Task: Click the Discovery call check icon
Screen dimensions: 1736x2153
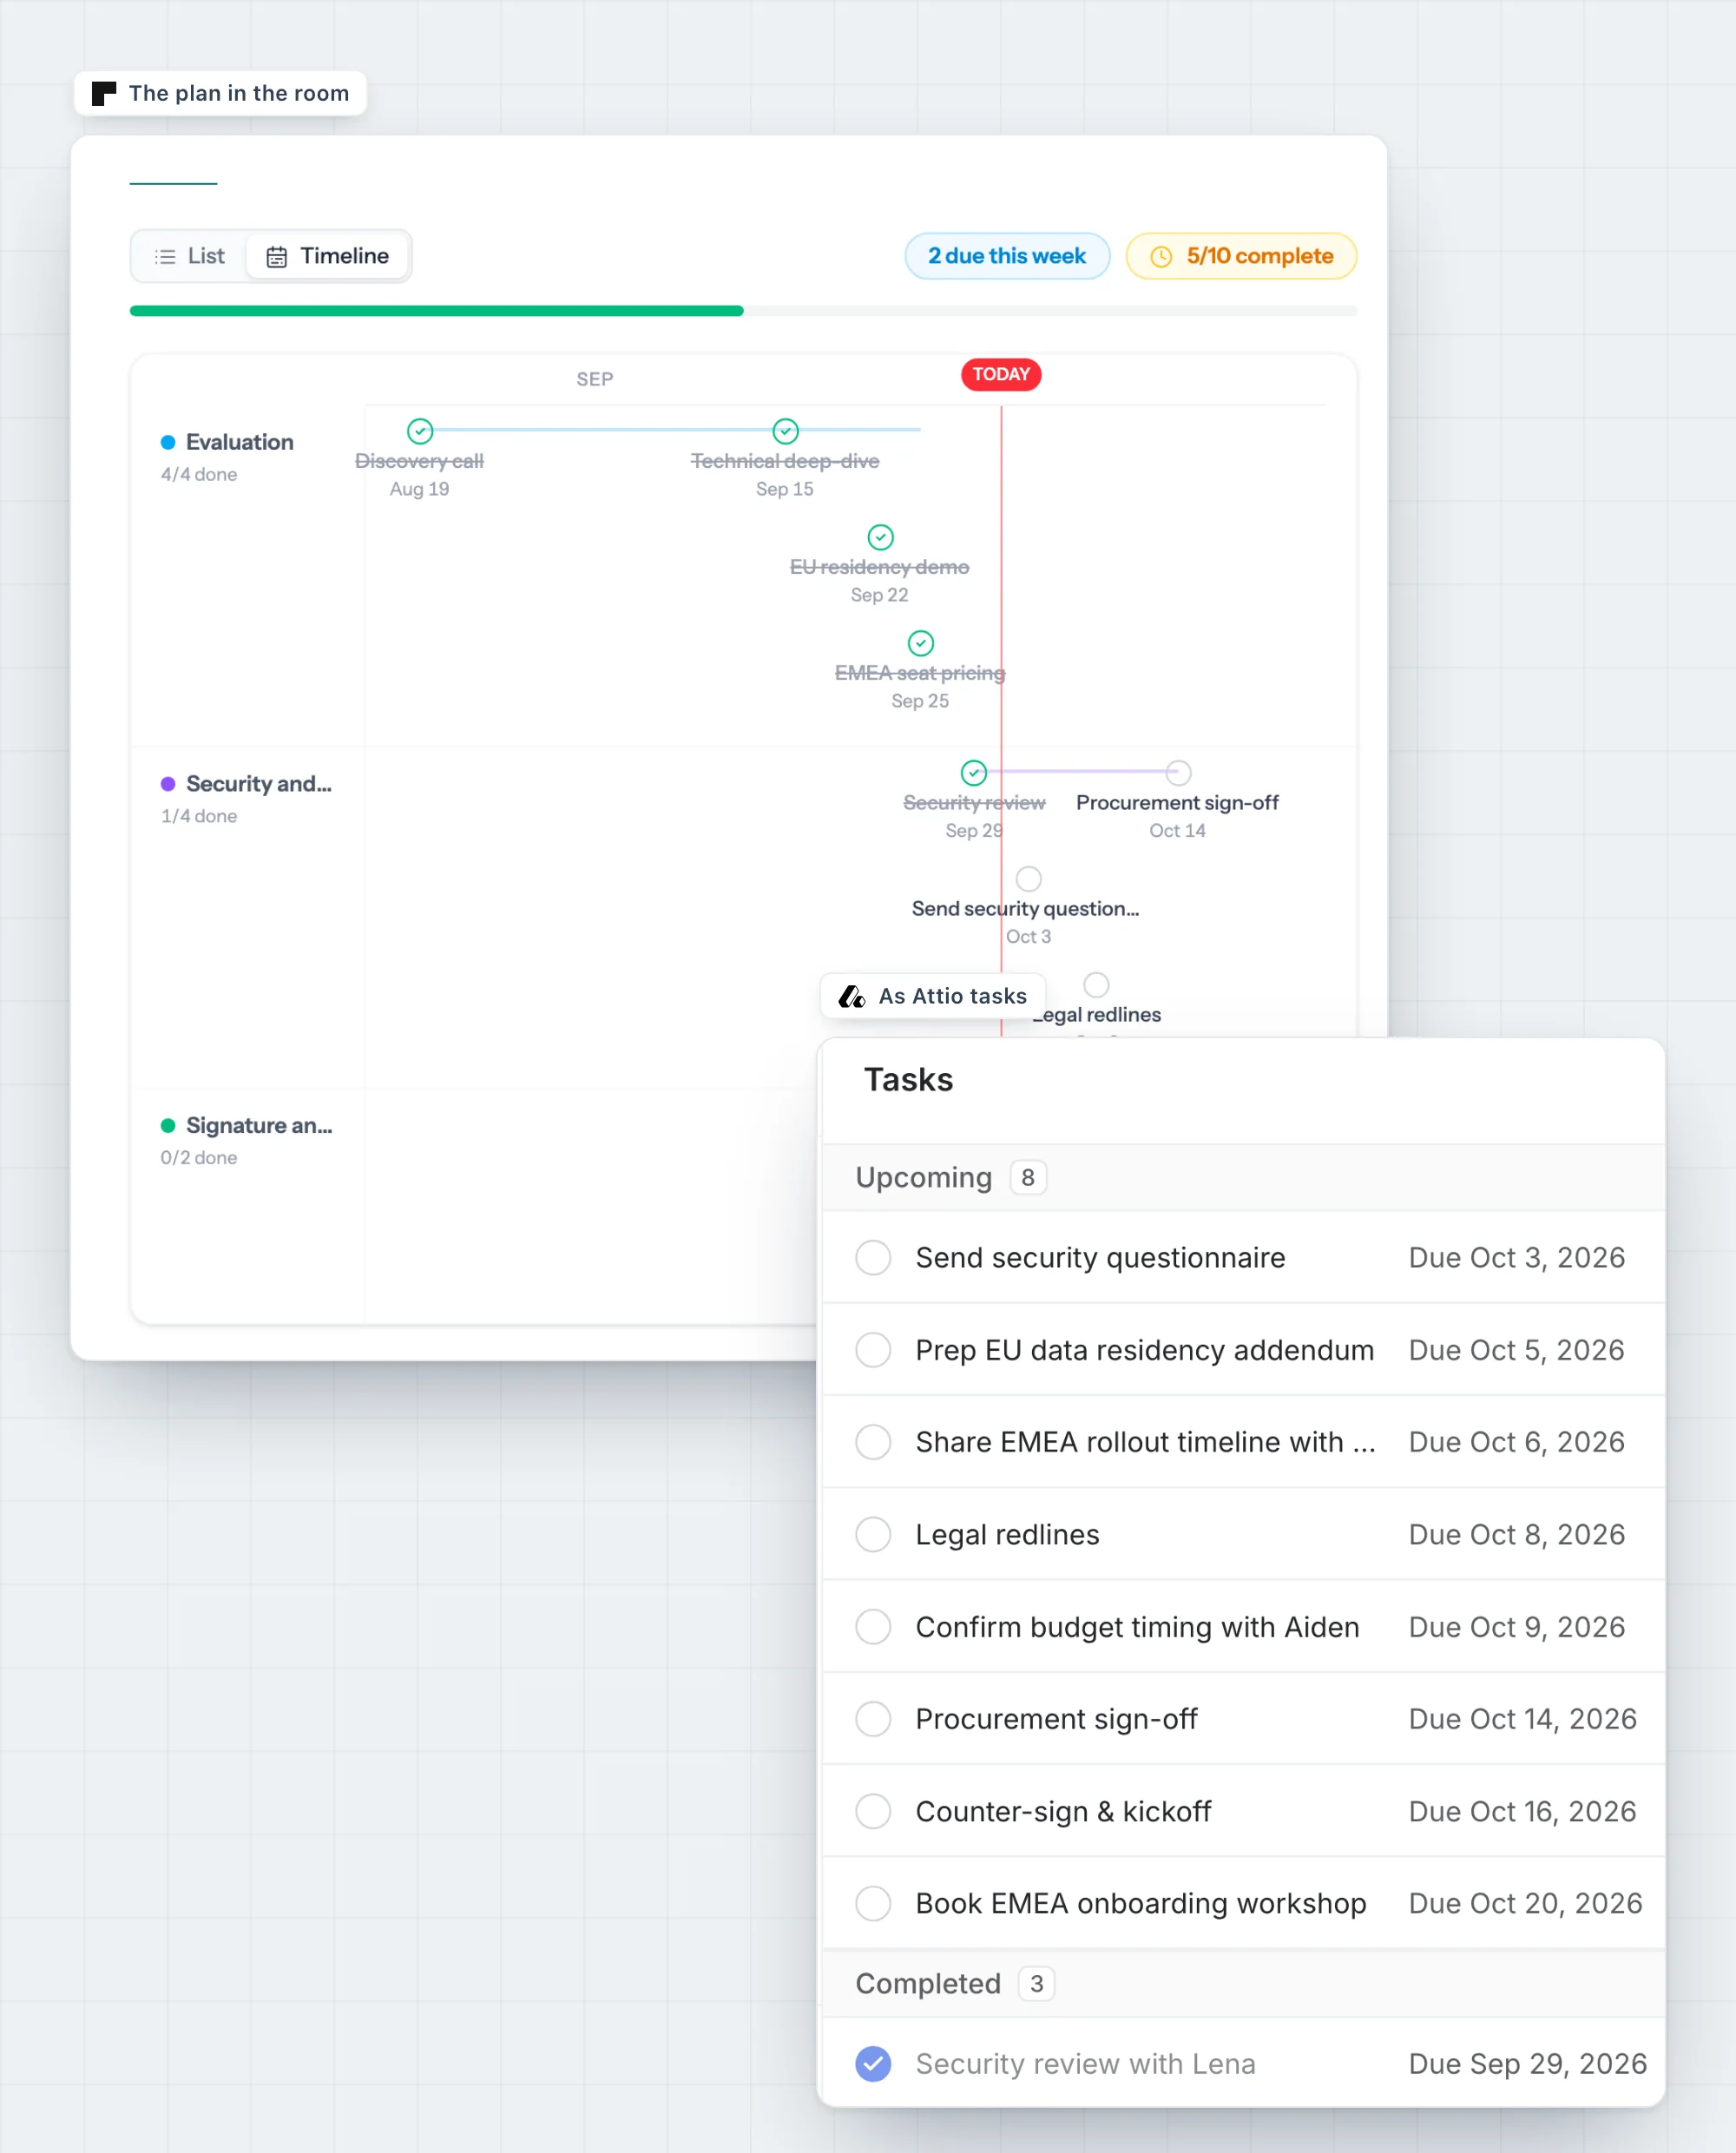Action: 420,431
